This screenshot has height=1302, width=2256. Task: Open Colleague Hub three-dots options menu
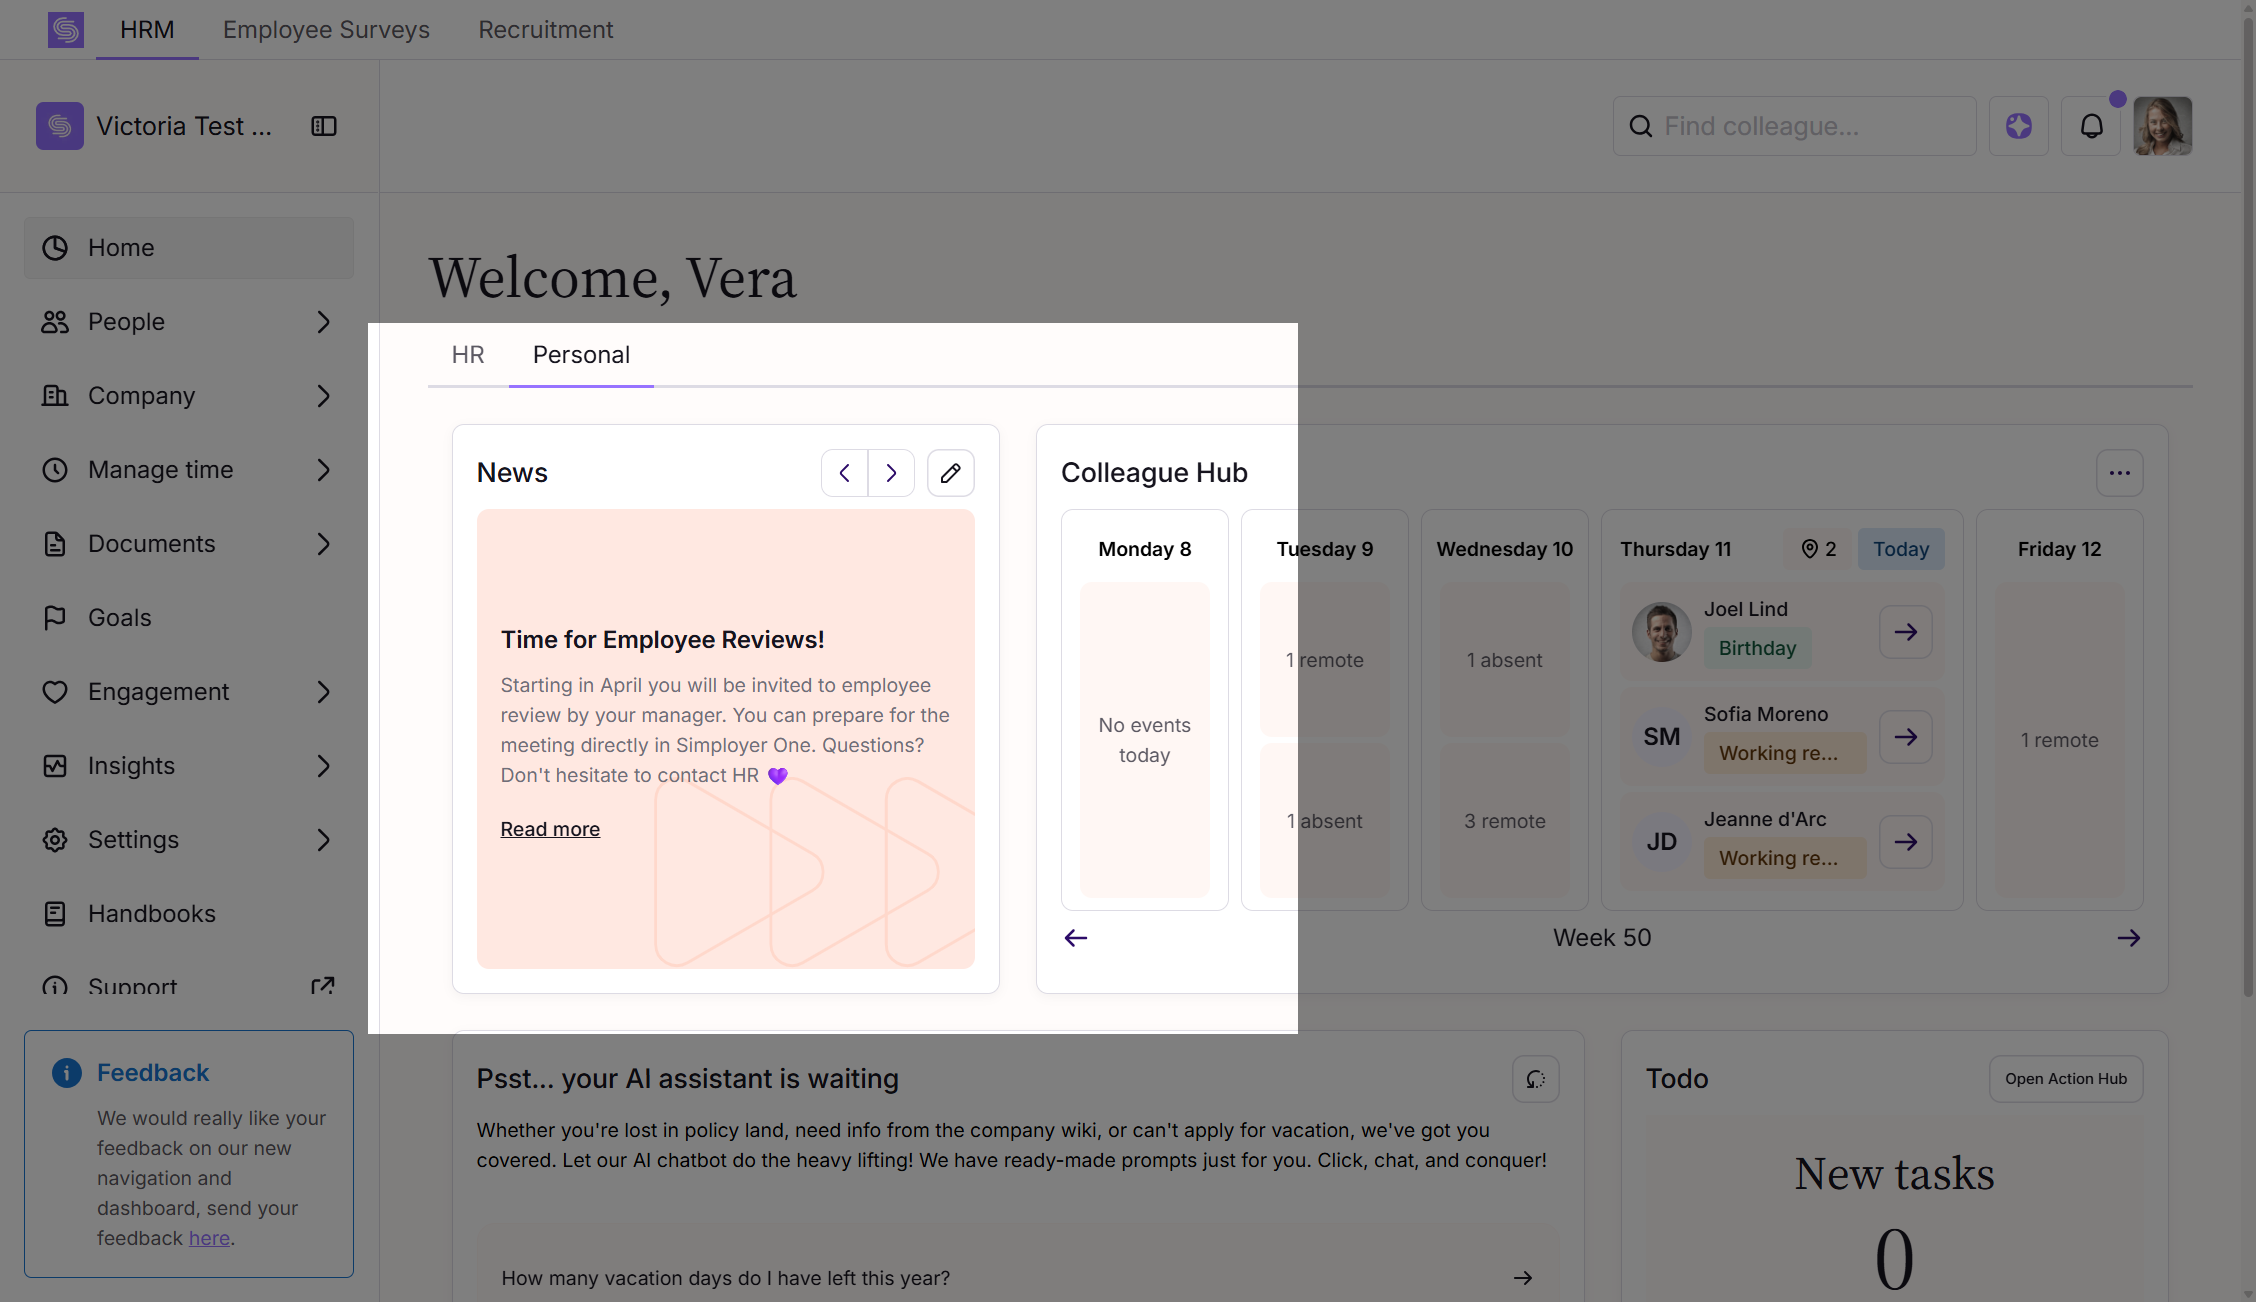(2119, 473)
